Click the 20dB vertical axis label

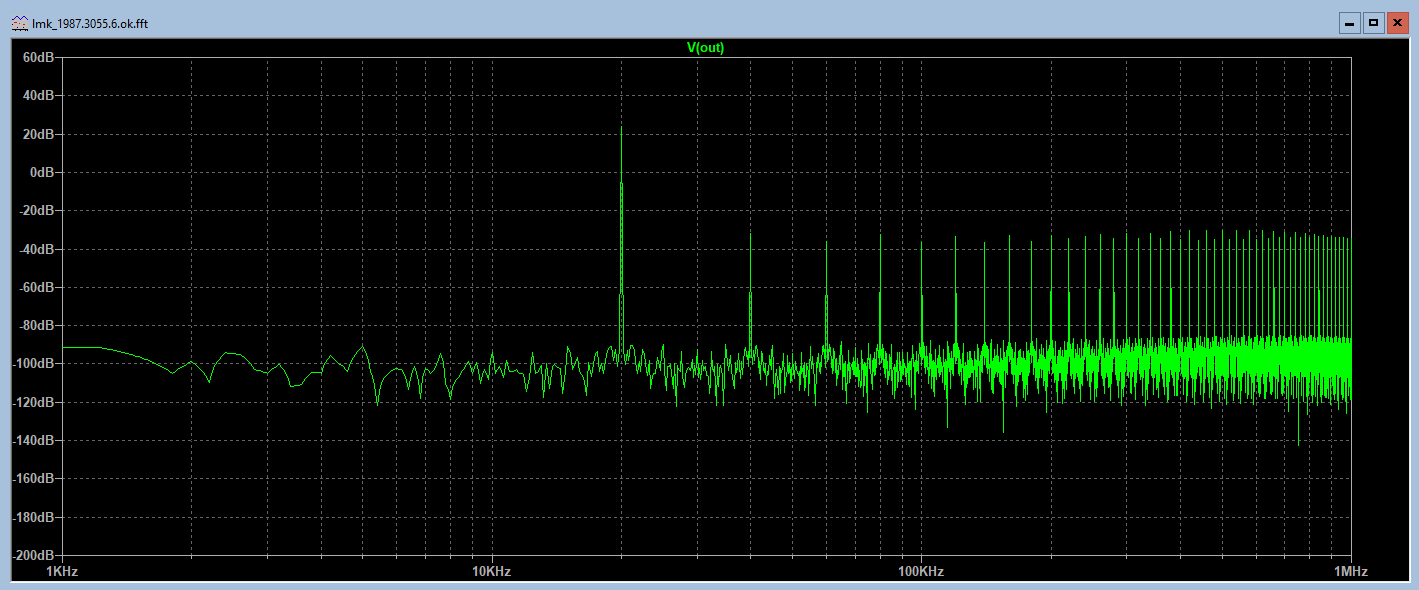[x=39, y=134]
